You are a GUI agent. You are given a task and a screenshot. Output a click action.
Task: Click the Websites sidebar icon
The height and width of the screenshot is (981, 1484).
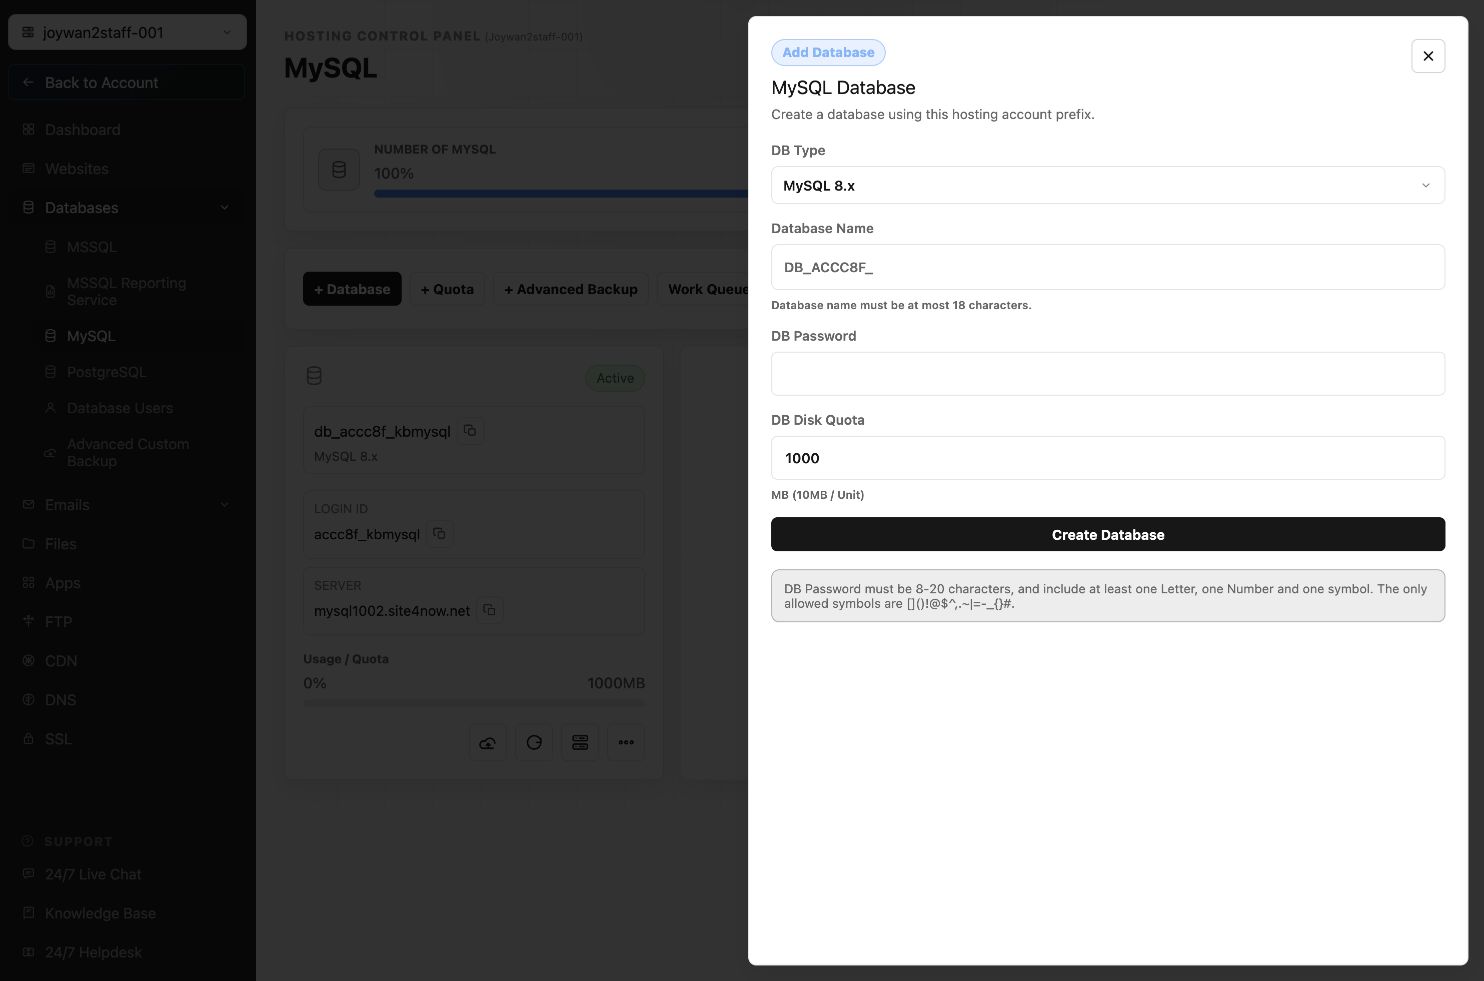click(x=28, y=169)
